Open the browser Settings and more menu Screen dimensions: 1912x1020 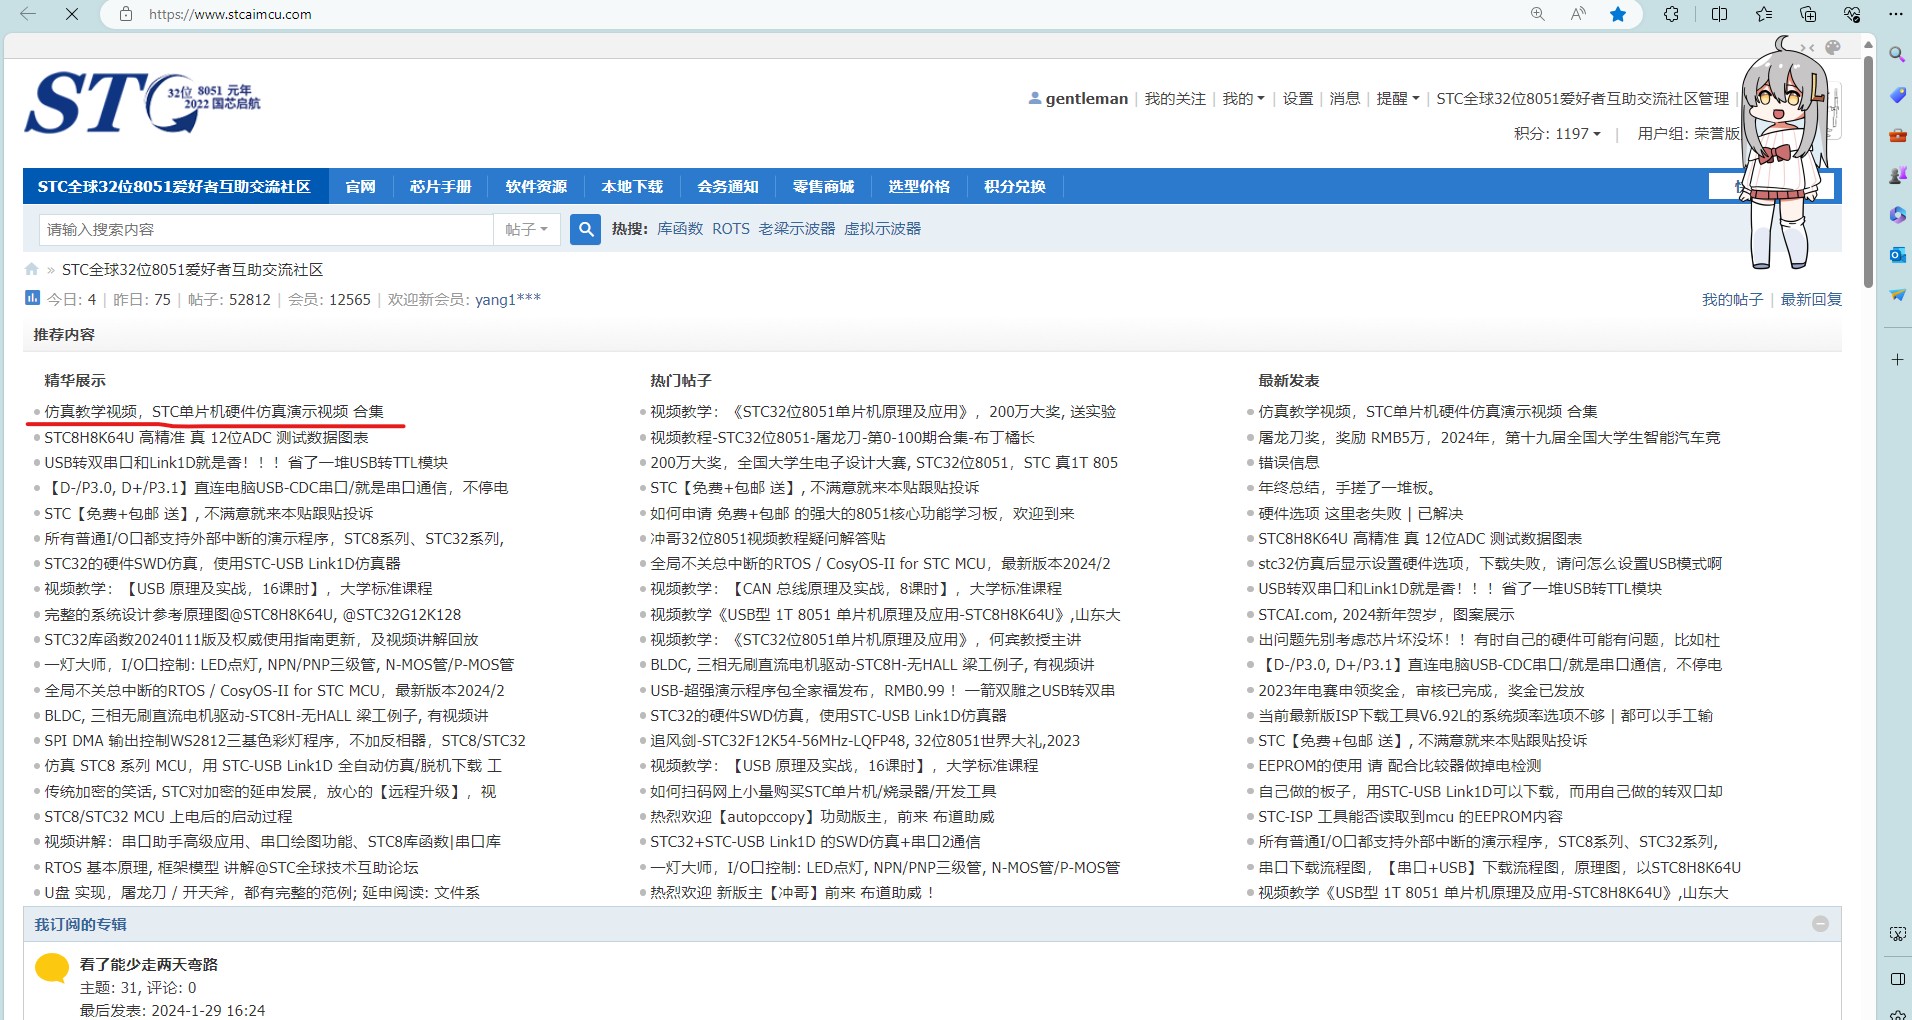coord(1895,14)
